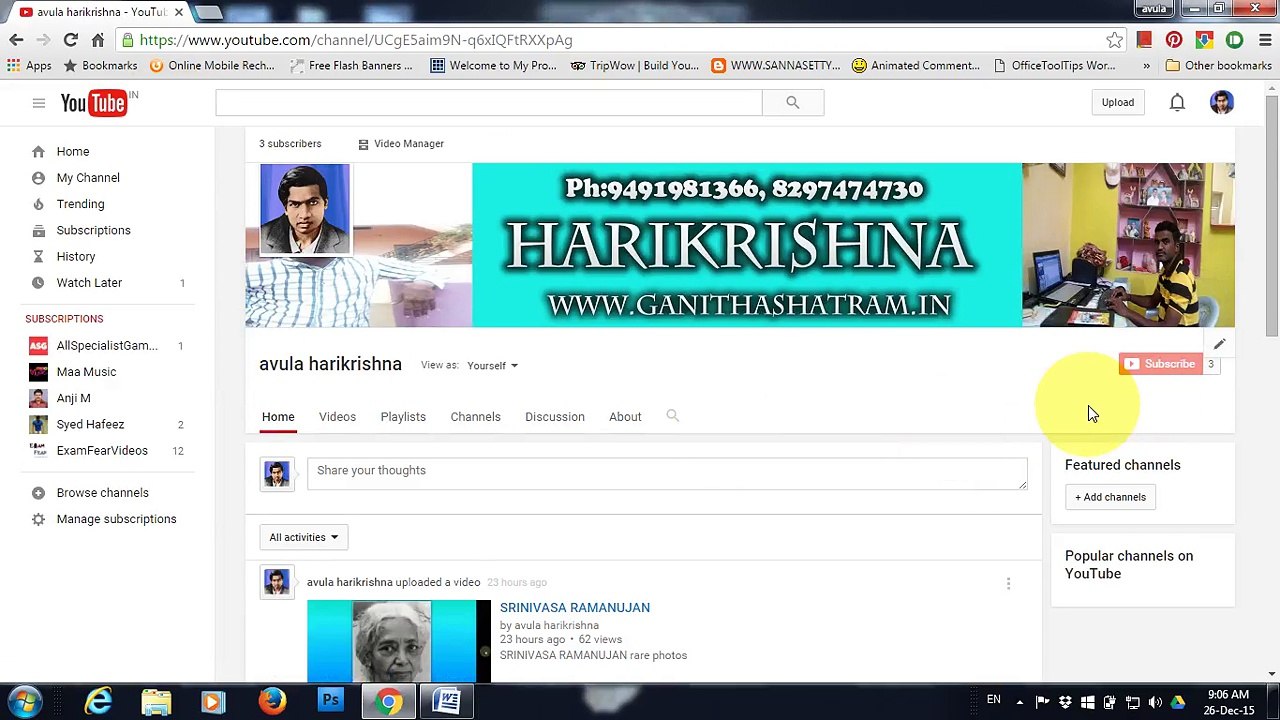Open the Ramanujan video thumbnail
Viewport: 1280px width, 720px height.
point(399,641)
